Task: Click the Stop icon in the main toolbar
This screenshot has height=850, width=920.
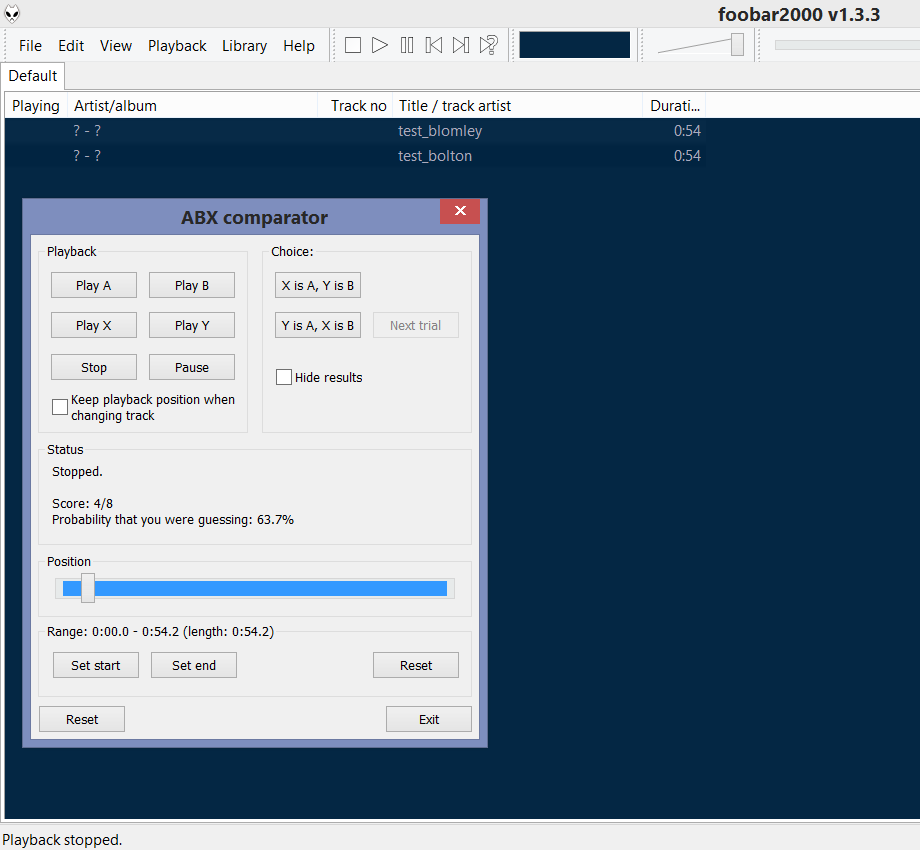Action: [353, 45]
